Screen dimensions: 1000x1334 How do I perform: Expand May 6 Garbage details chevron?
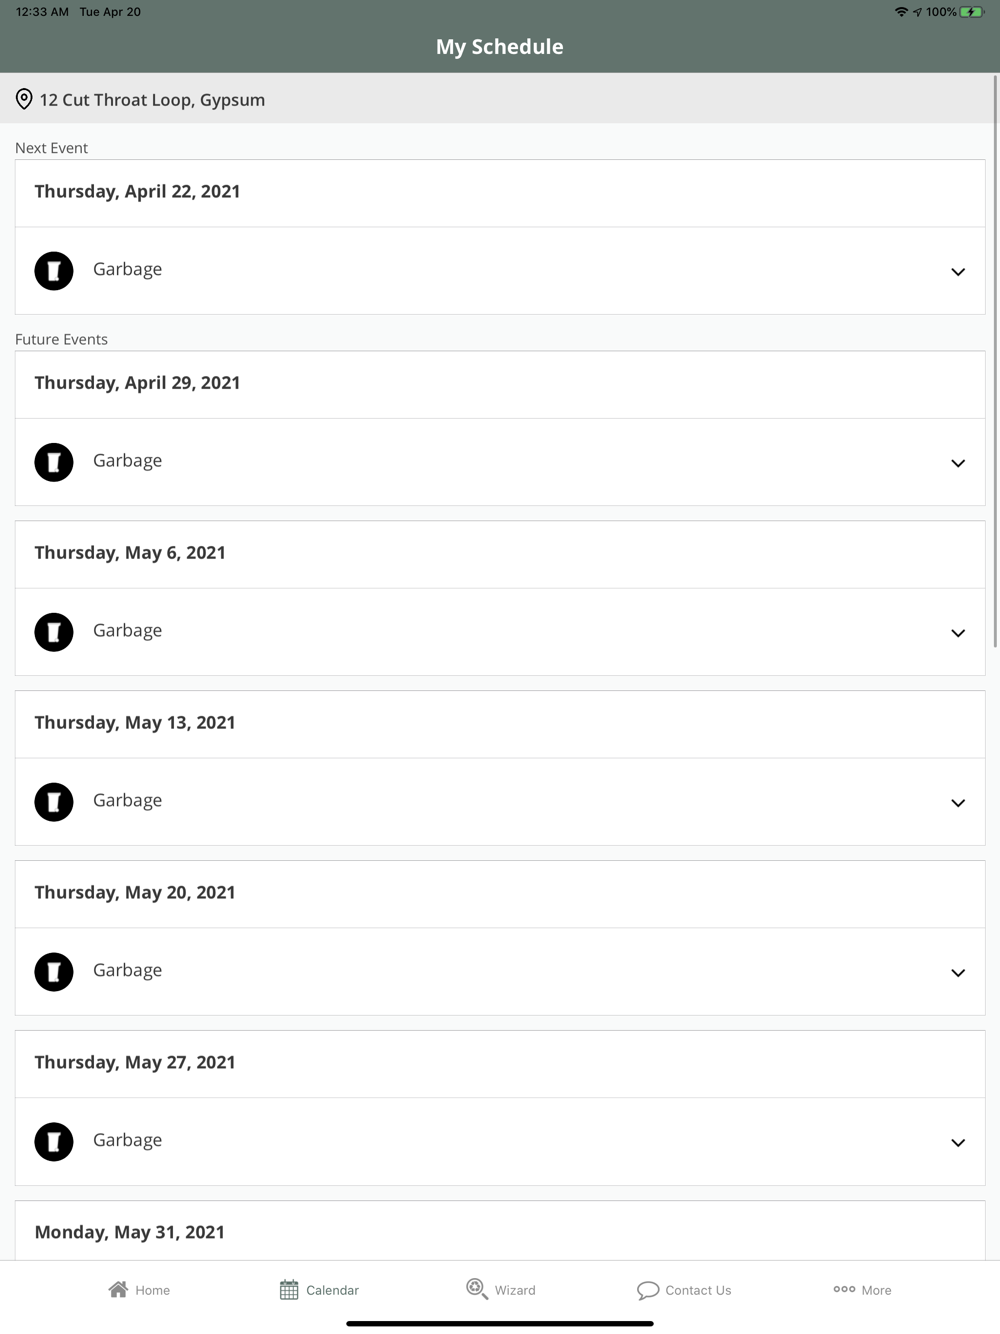[x=957, y=633]
